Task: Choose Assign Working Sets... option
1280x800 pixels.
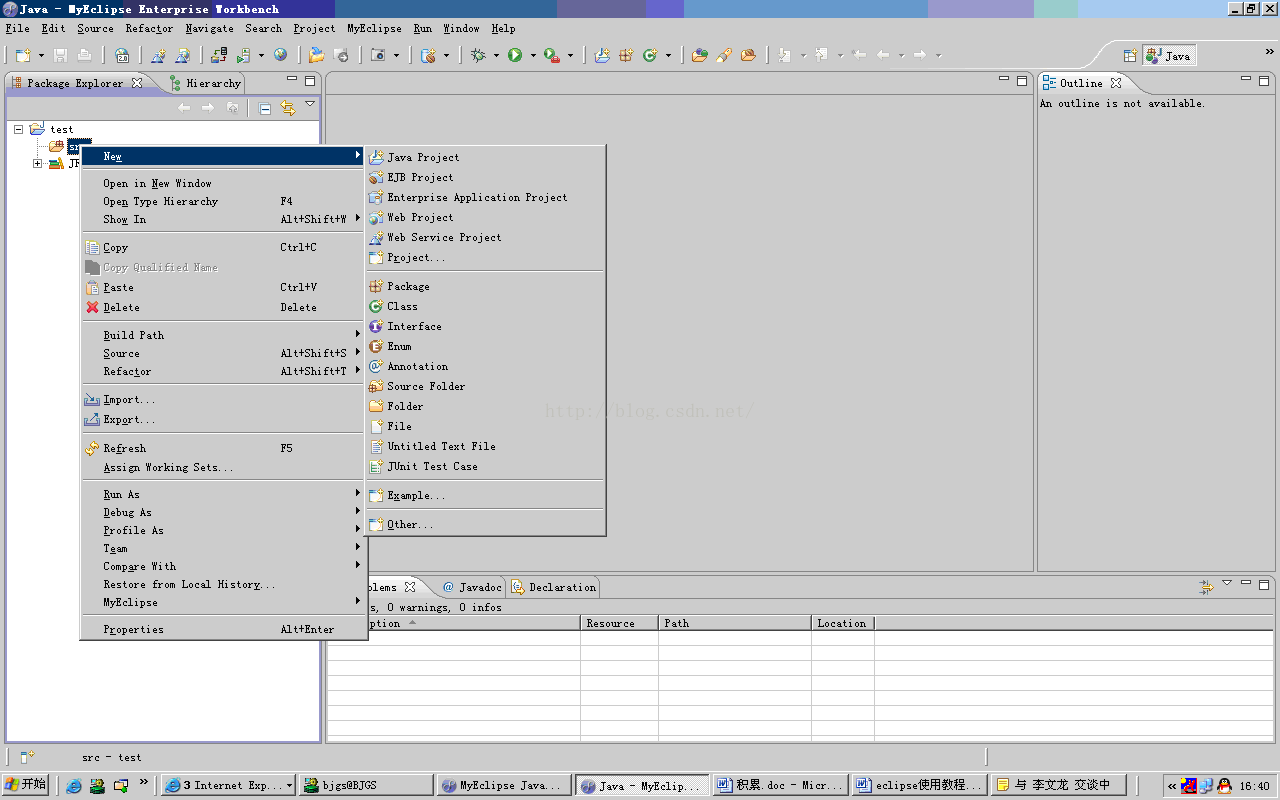Action: pyautogui.click(x=224, y=467)
